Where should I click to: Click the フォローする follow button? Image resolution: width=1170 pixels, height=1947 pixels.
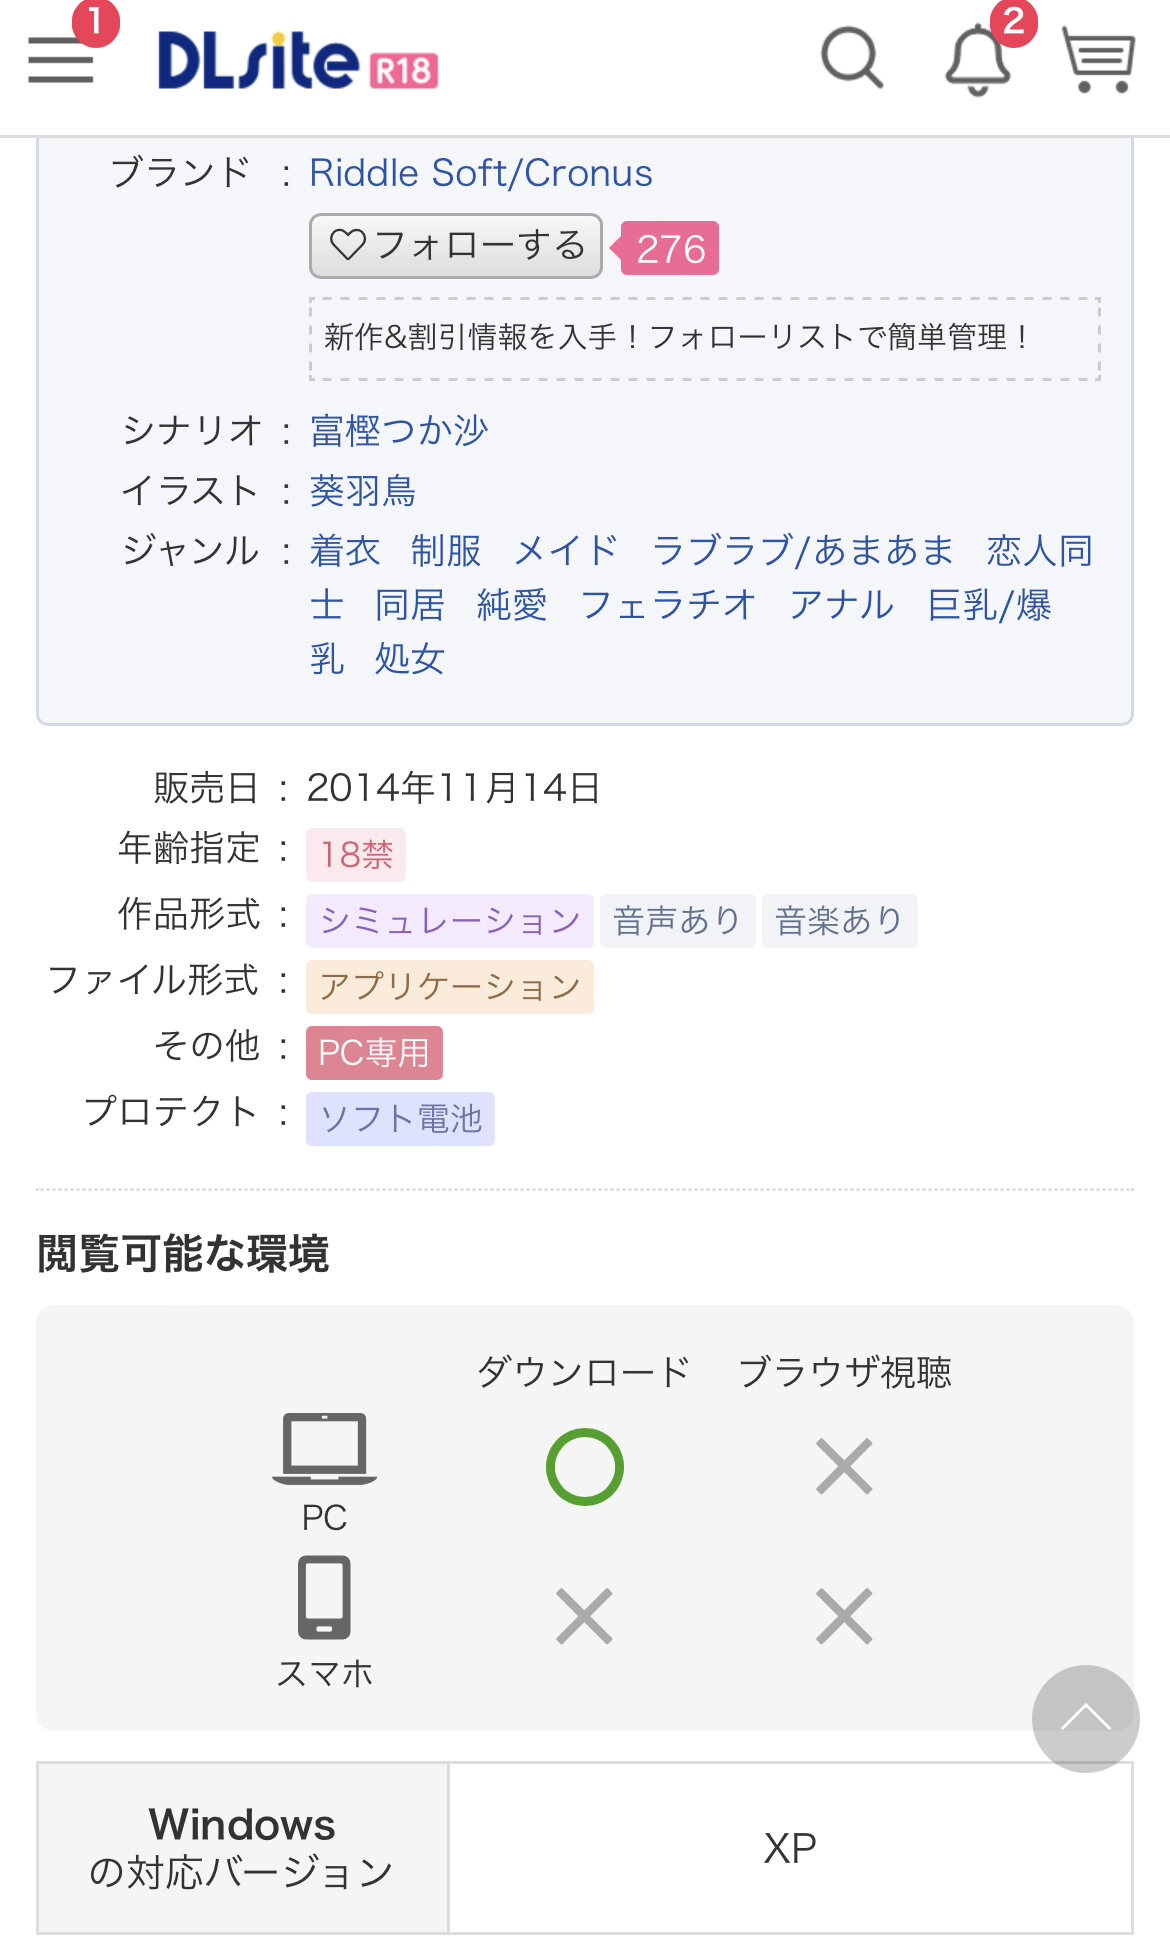456,246
